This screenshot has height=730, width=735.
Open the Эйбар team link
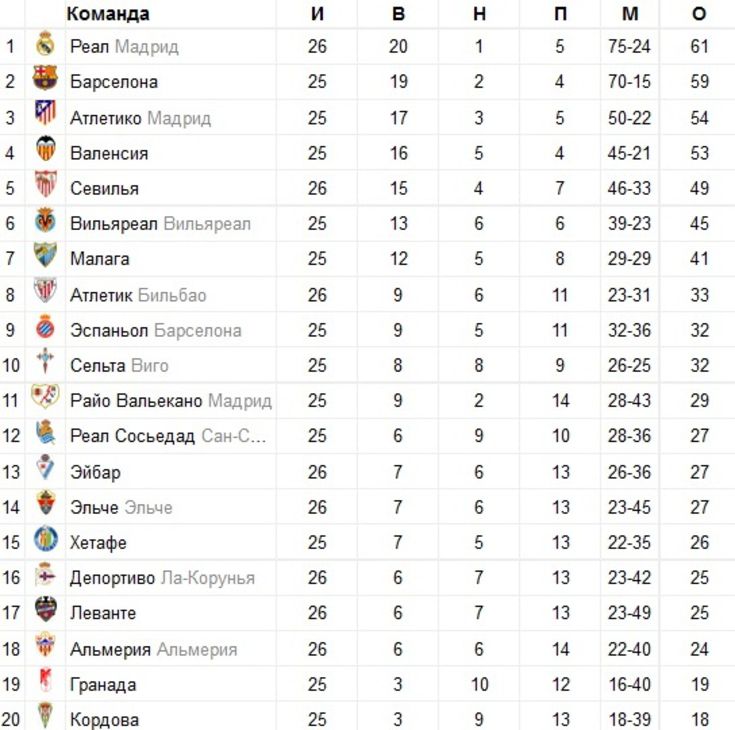click(95, 472)
